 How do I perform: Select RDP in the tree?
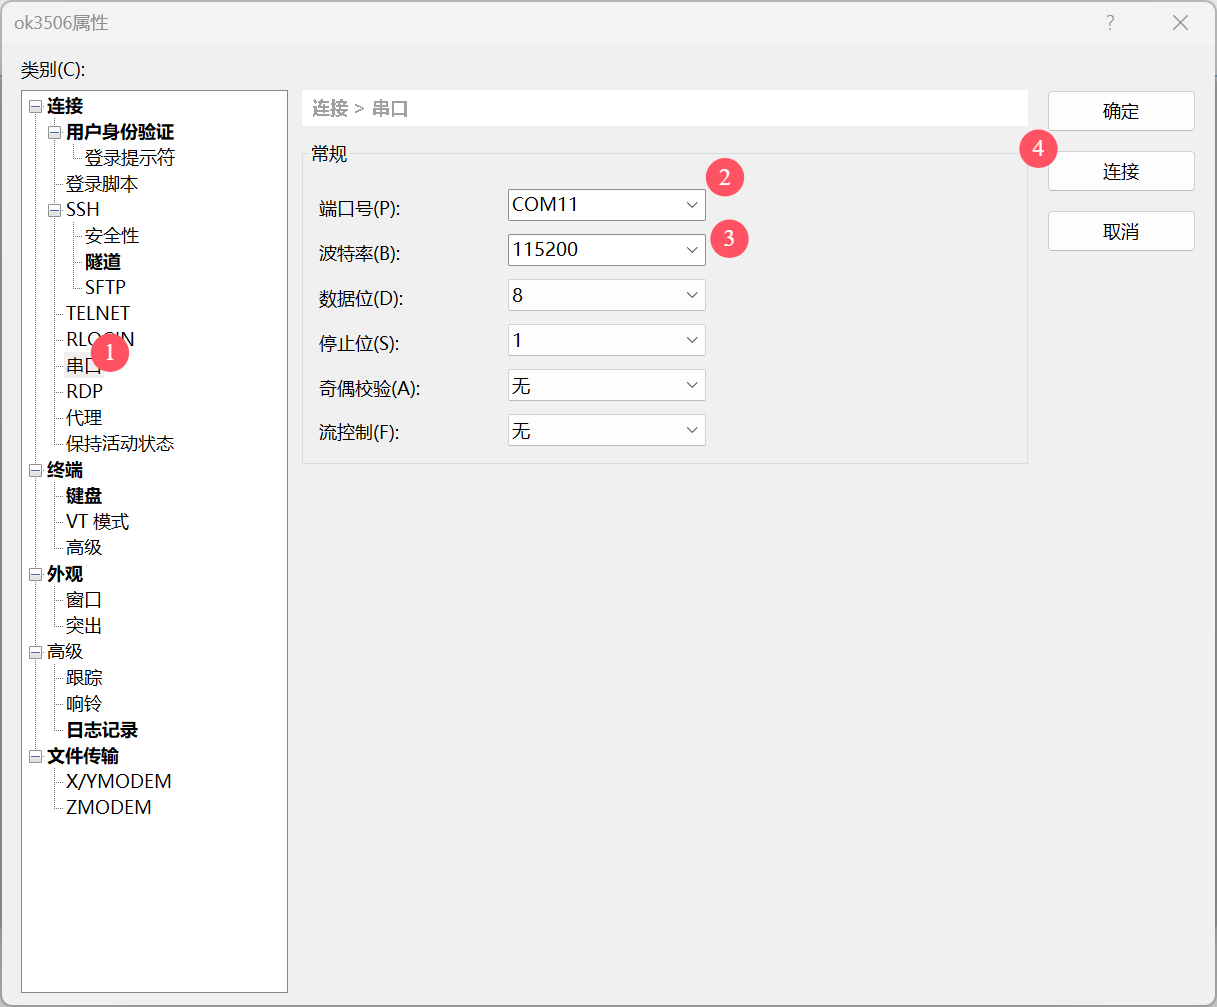[x=84, y=392]
